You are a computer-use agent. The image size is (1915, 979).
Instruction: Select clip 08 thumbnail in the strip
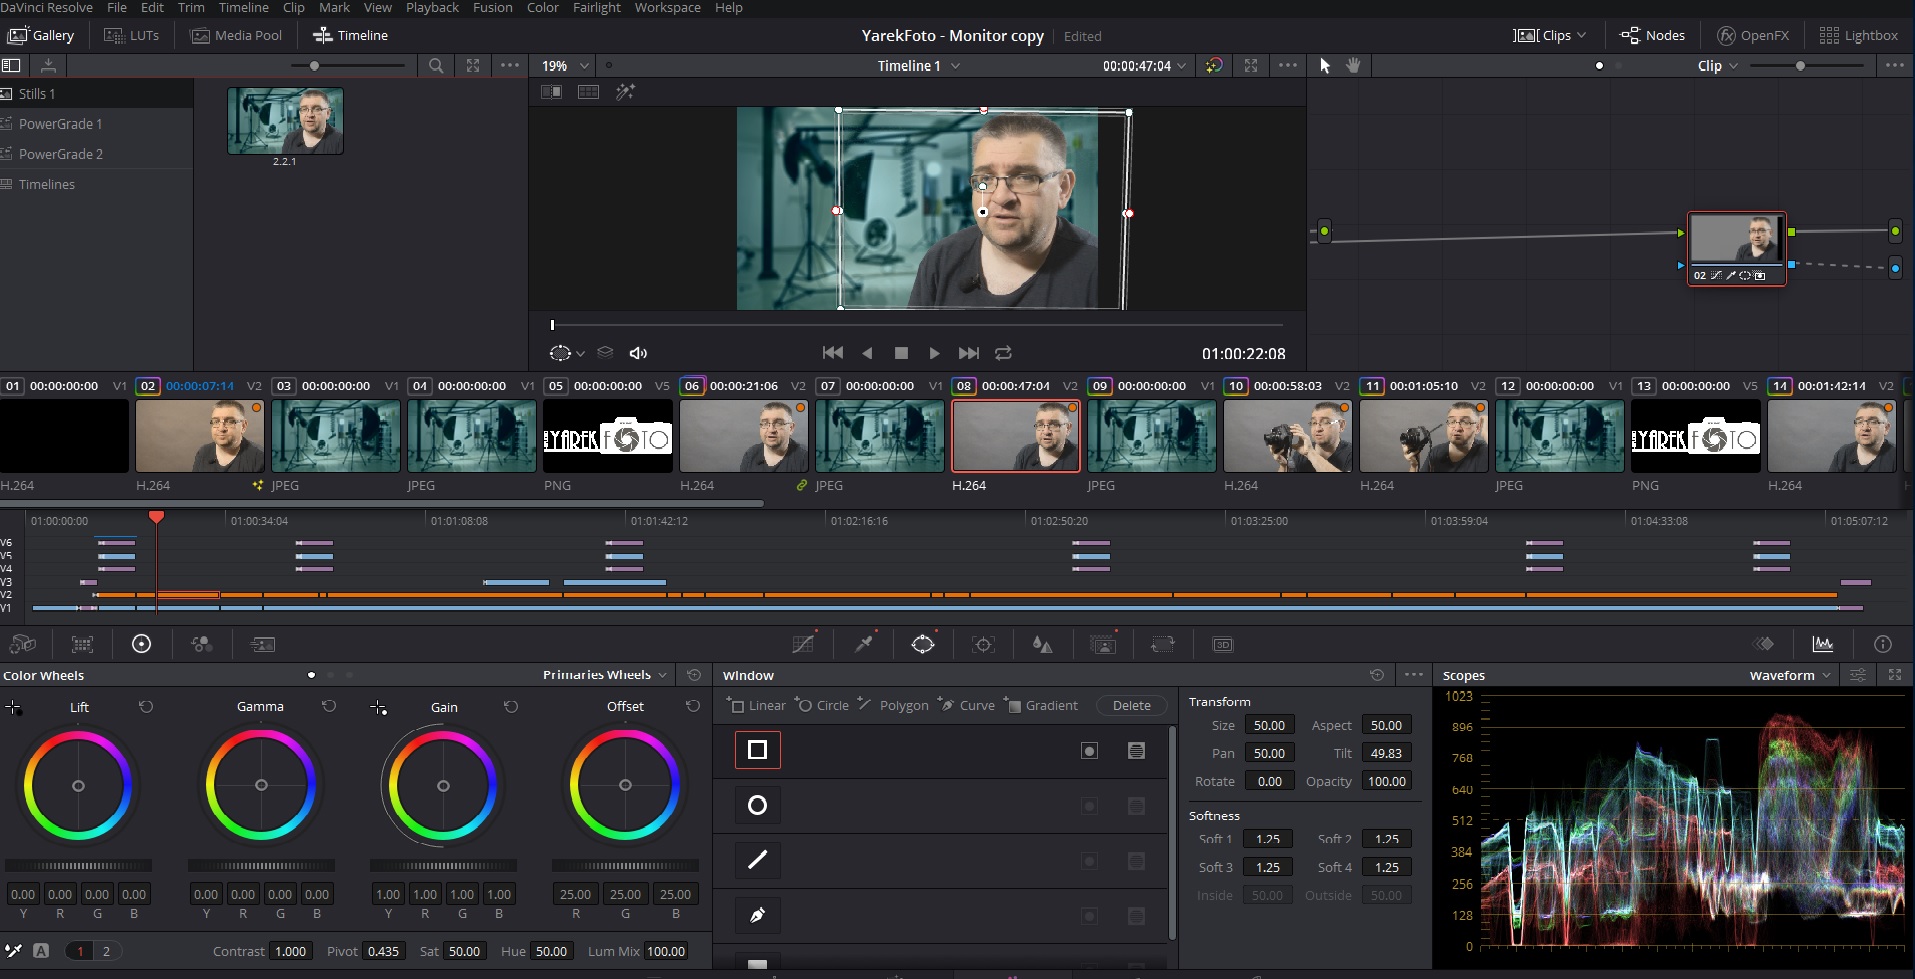1015,437
